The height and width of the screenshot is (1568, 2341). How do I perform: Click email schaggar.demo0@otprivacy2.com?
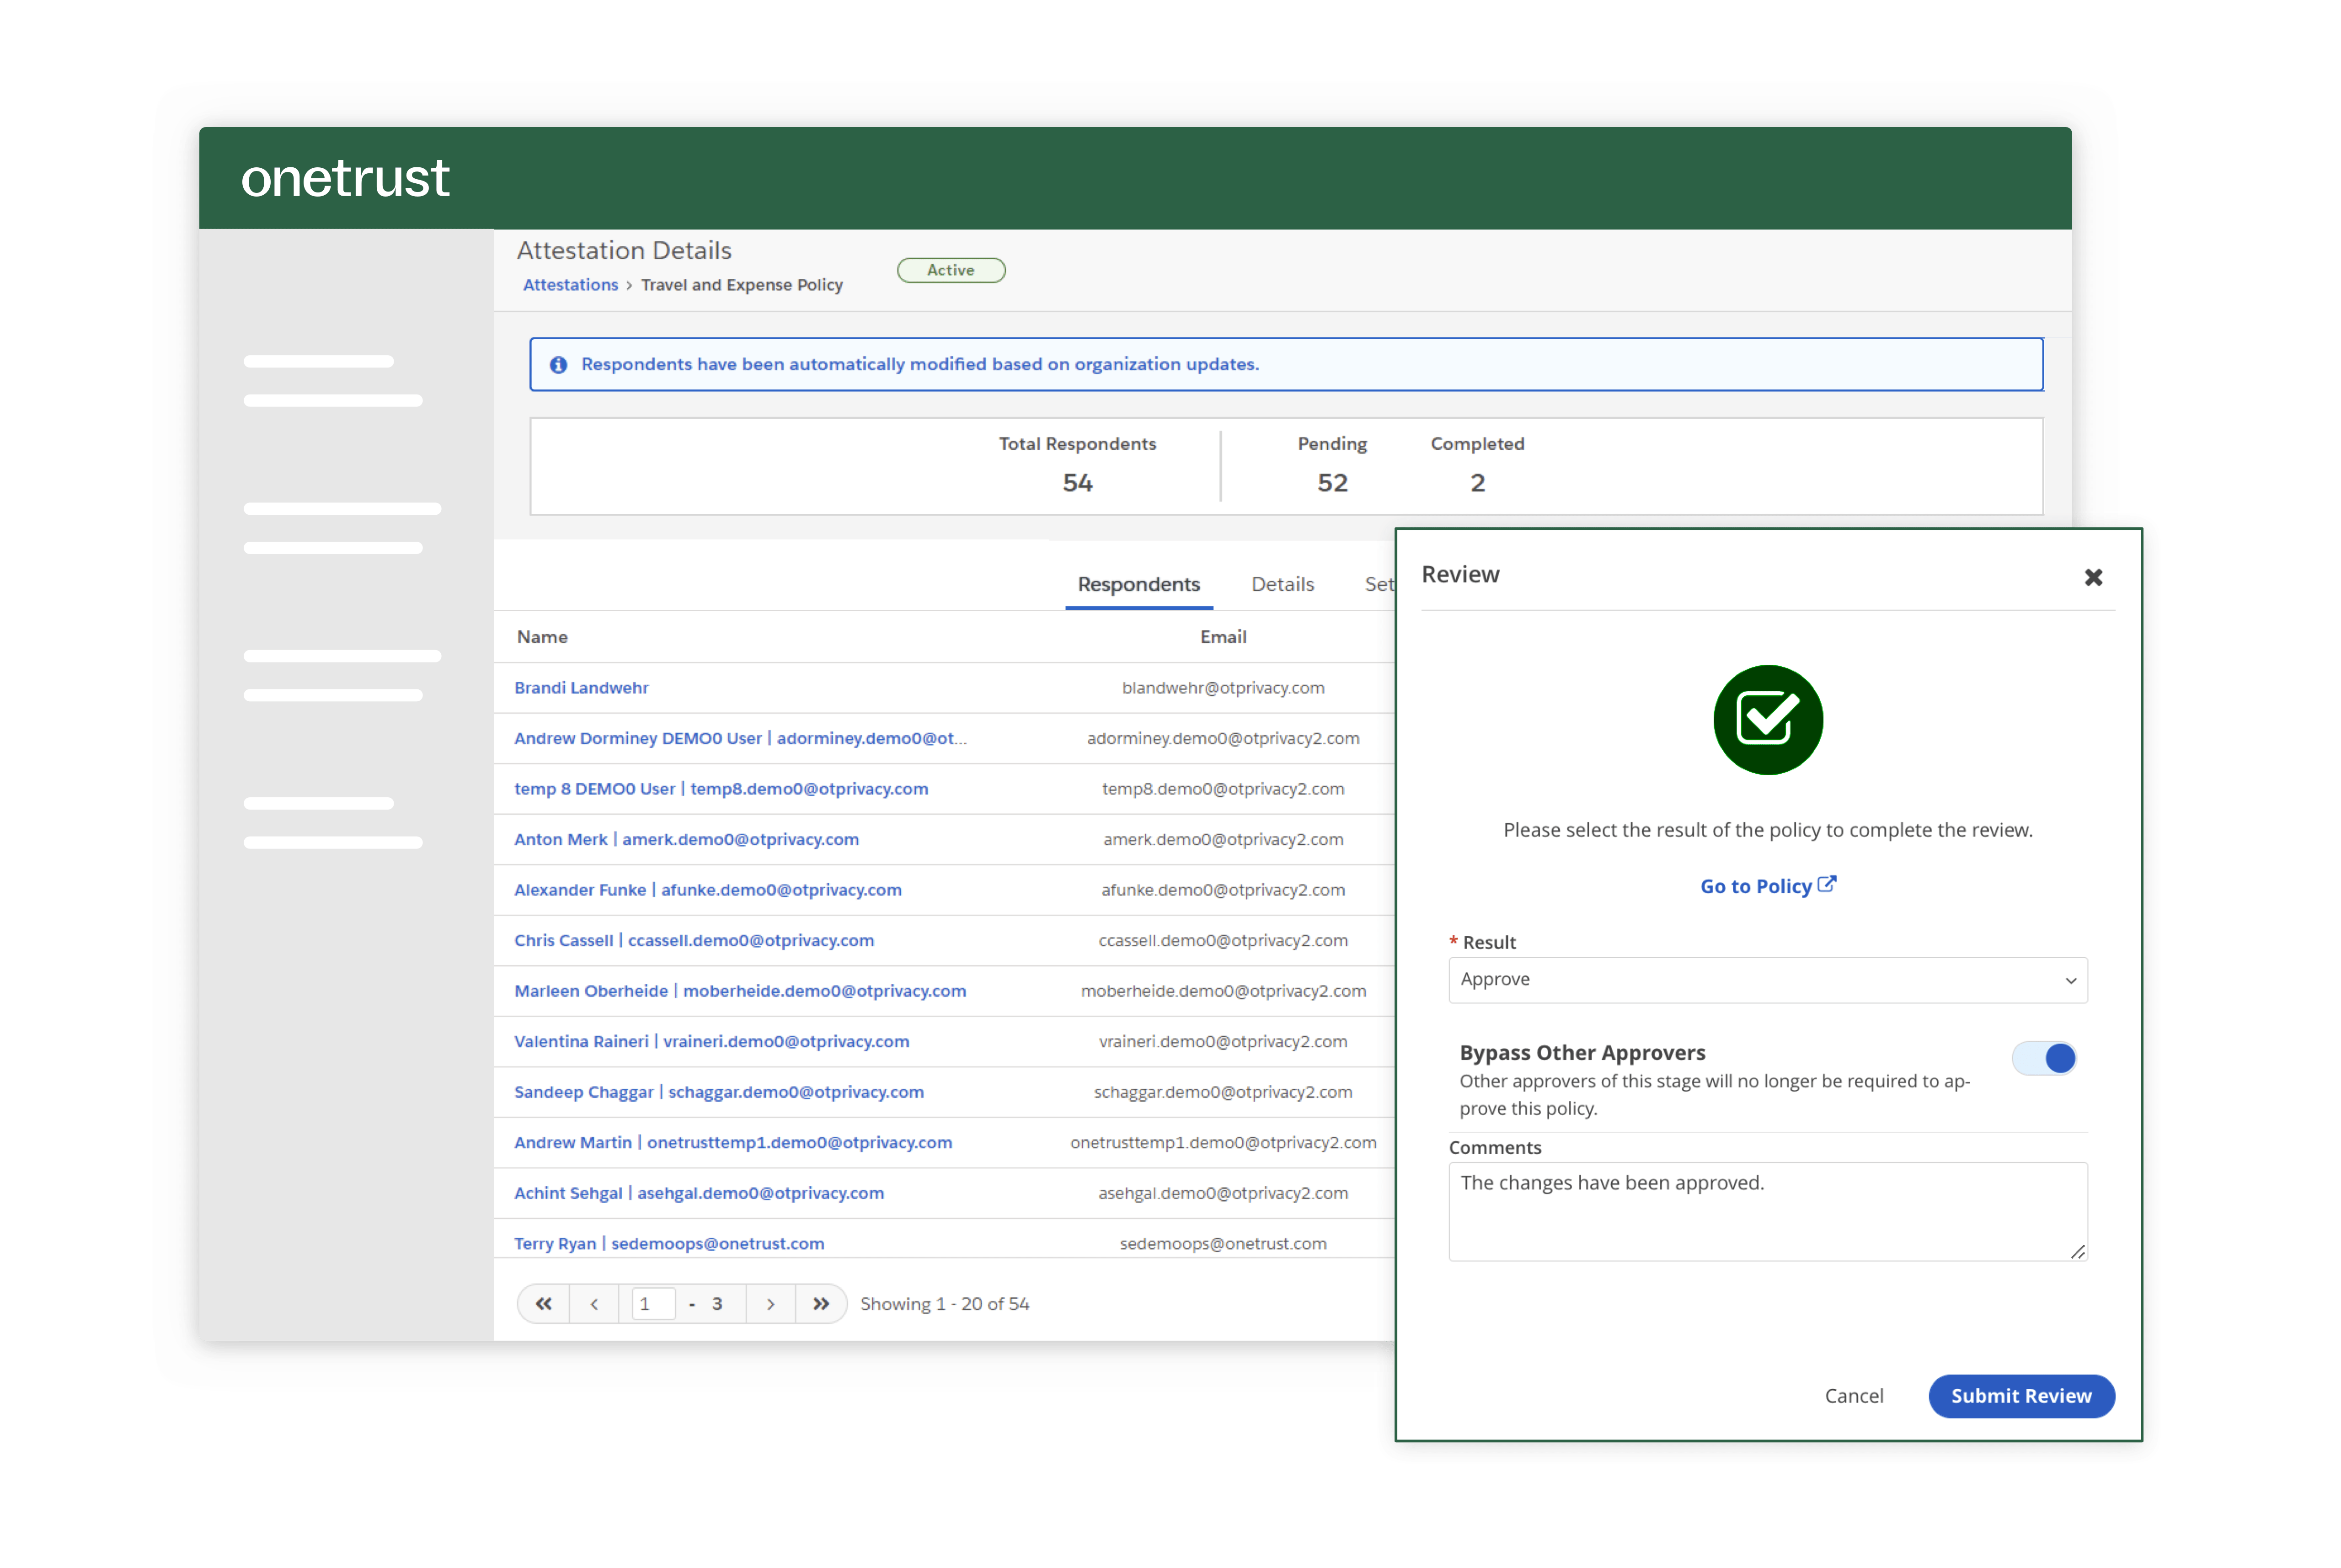(x=1222, y=1092)
